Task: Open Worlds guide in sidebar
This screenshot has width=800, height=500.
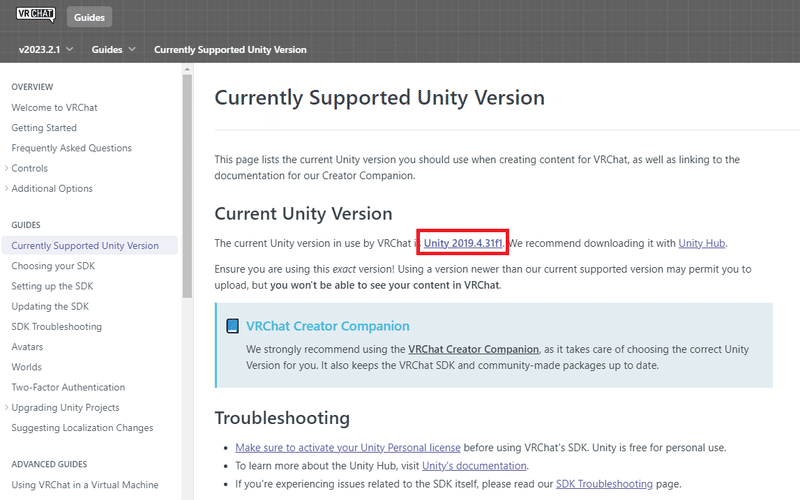Action: click(x=27, y=367)
